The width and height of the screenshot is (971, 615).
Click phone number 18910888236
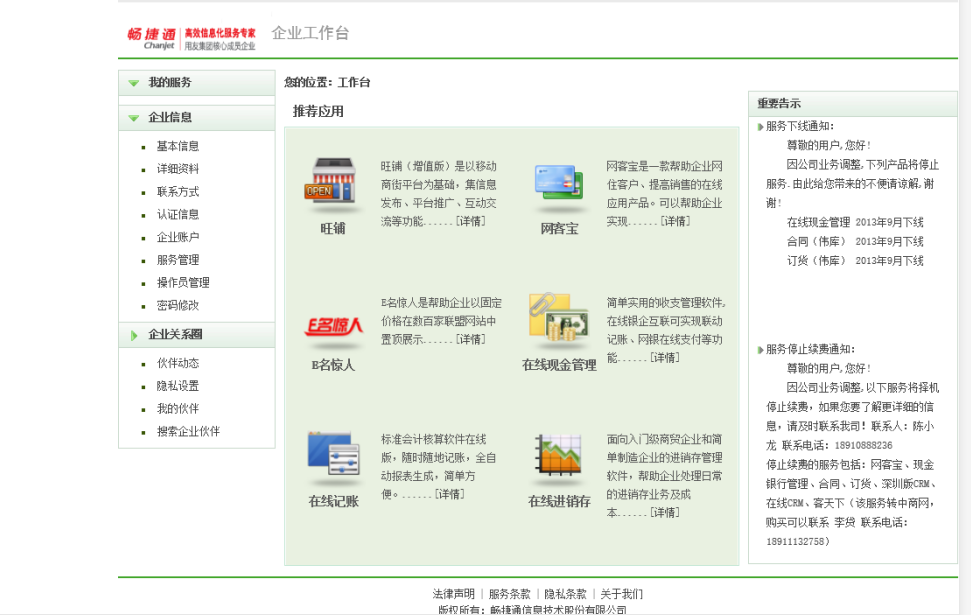coord(863,445)
